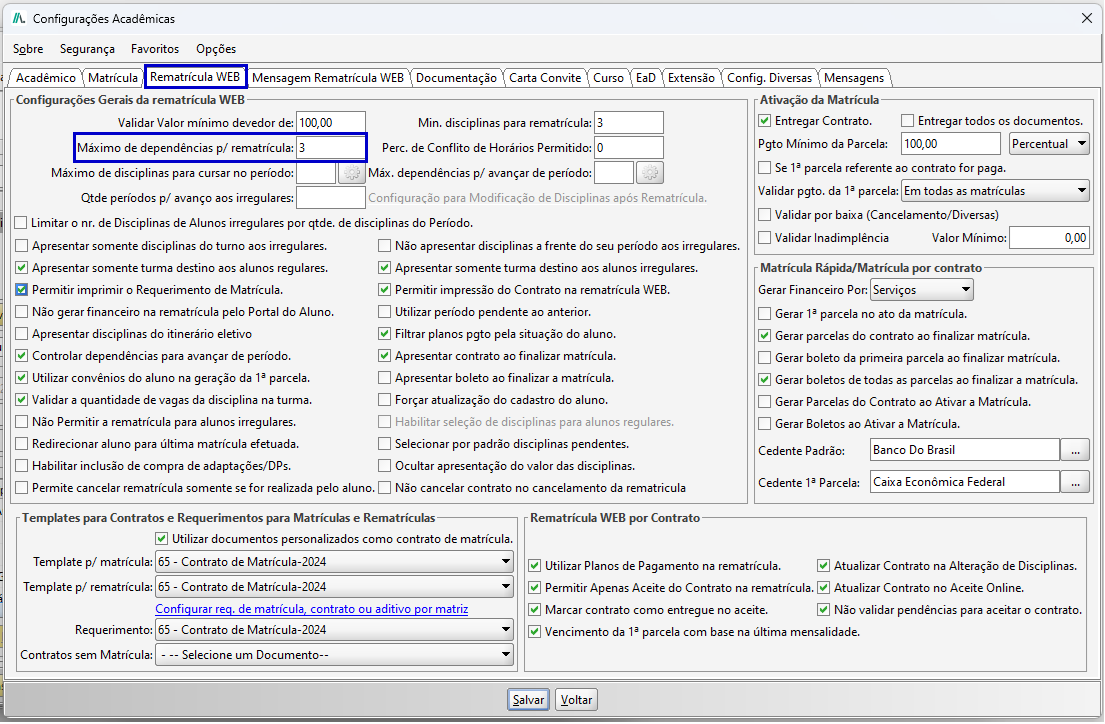Select the Rematrícula WEB tab
This screenshot has width=1105, height=724.
coord(195,76)
